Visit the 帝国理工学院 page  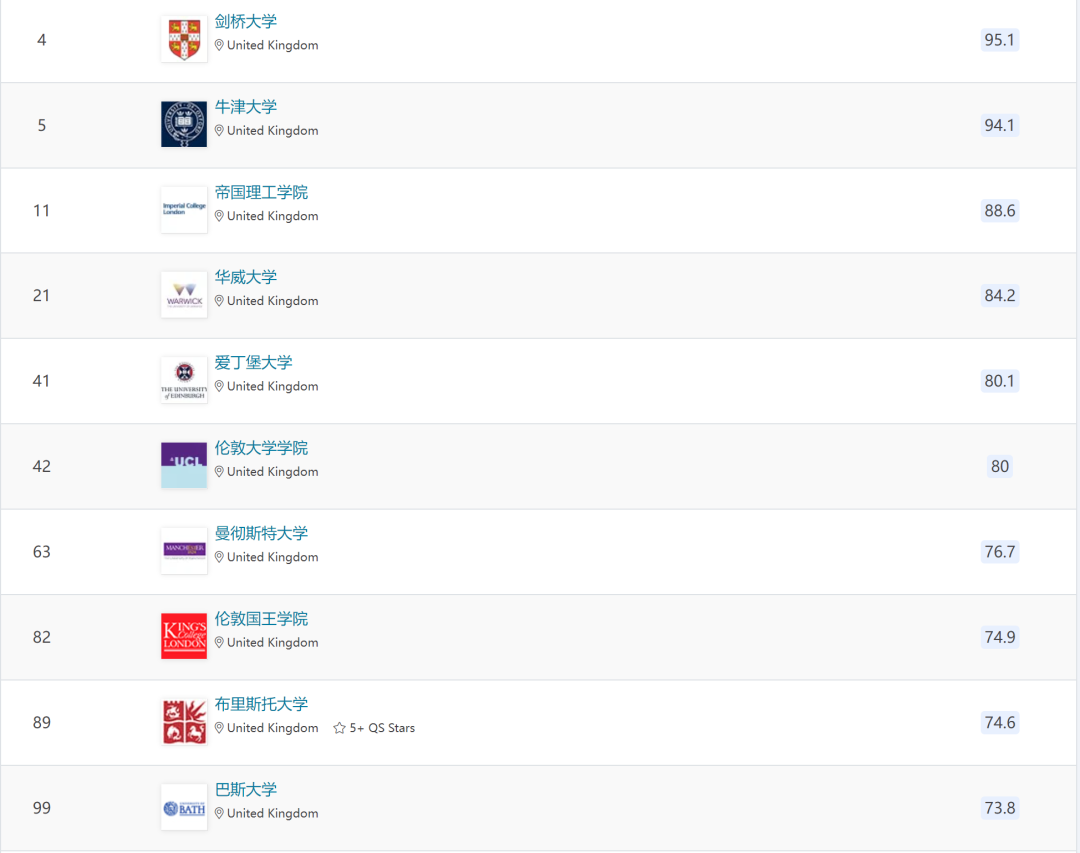pos(261,192)
